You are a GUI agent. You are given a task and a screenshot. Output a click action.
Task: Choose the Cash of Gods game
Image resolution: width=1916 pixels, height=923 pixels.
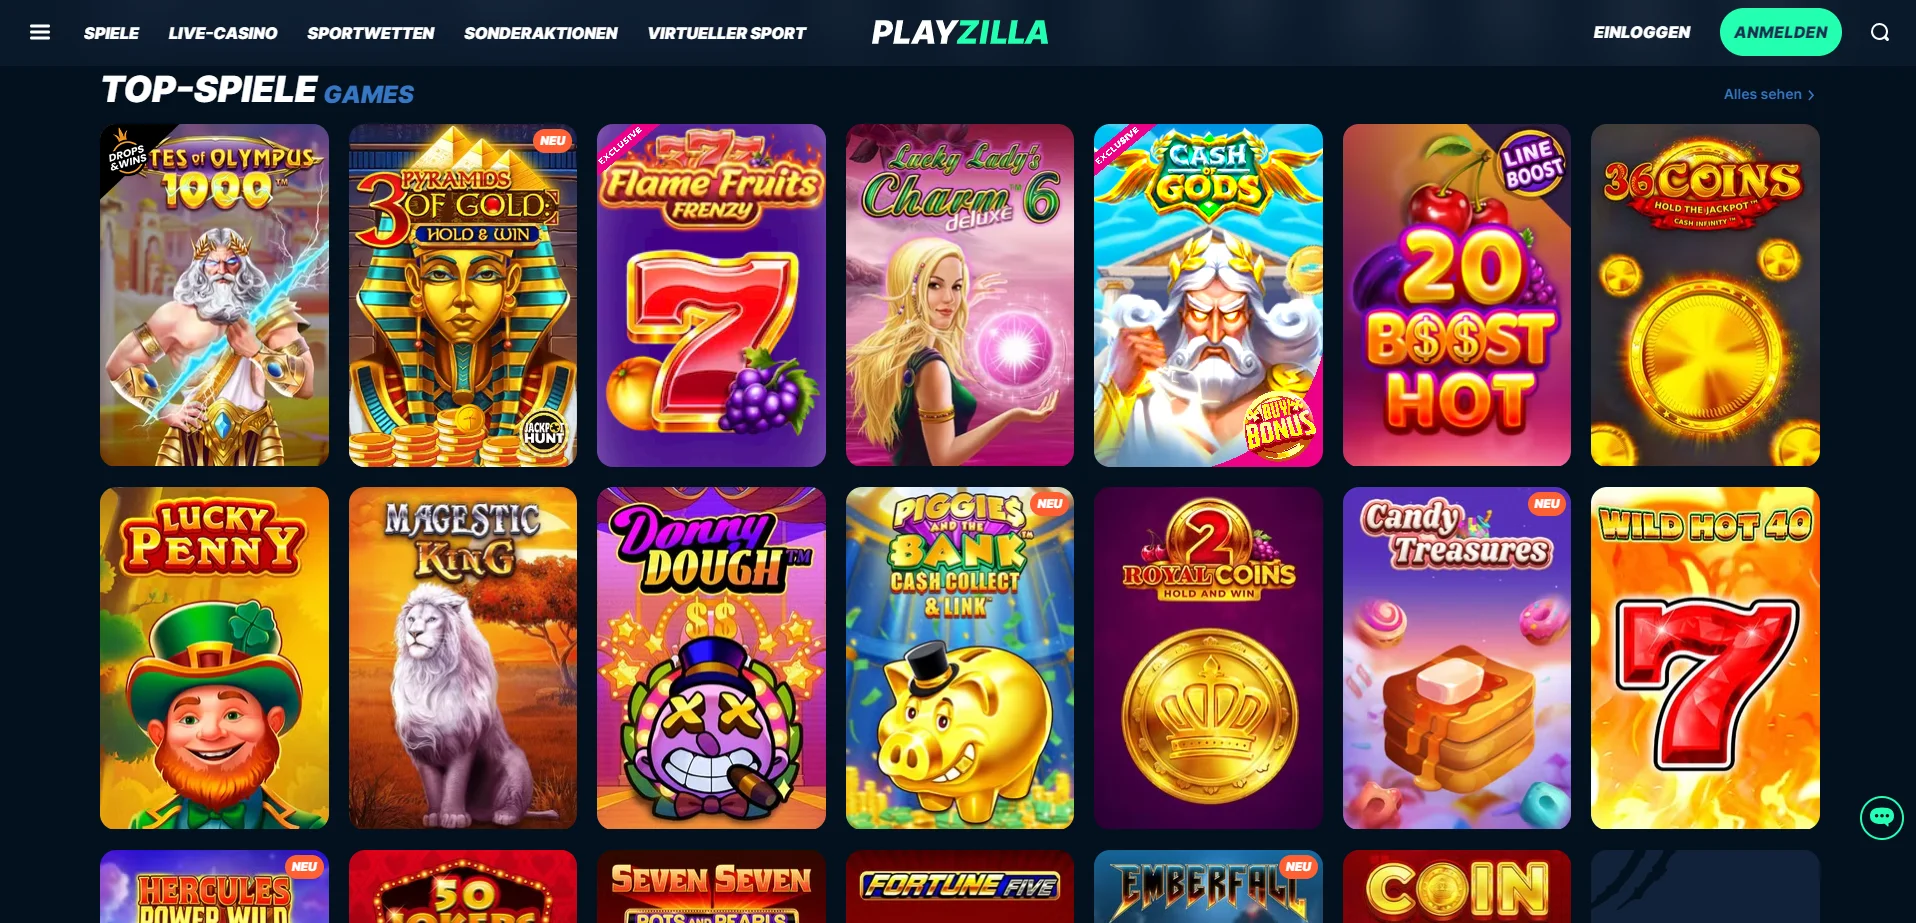click(x=1208, y=295)
